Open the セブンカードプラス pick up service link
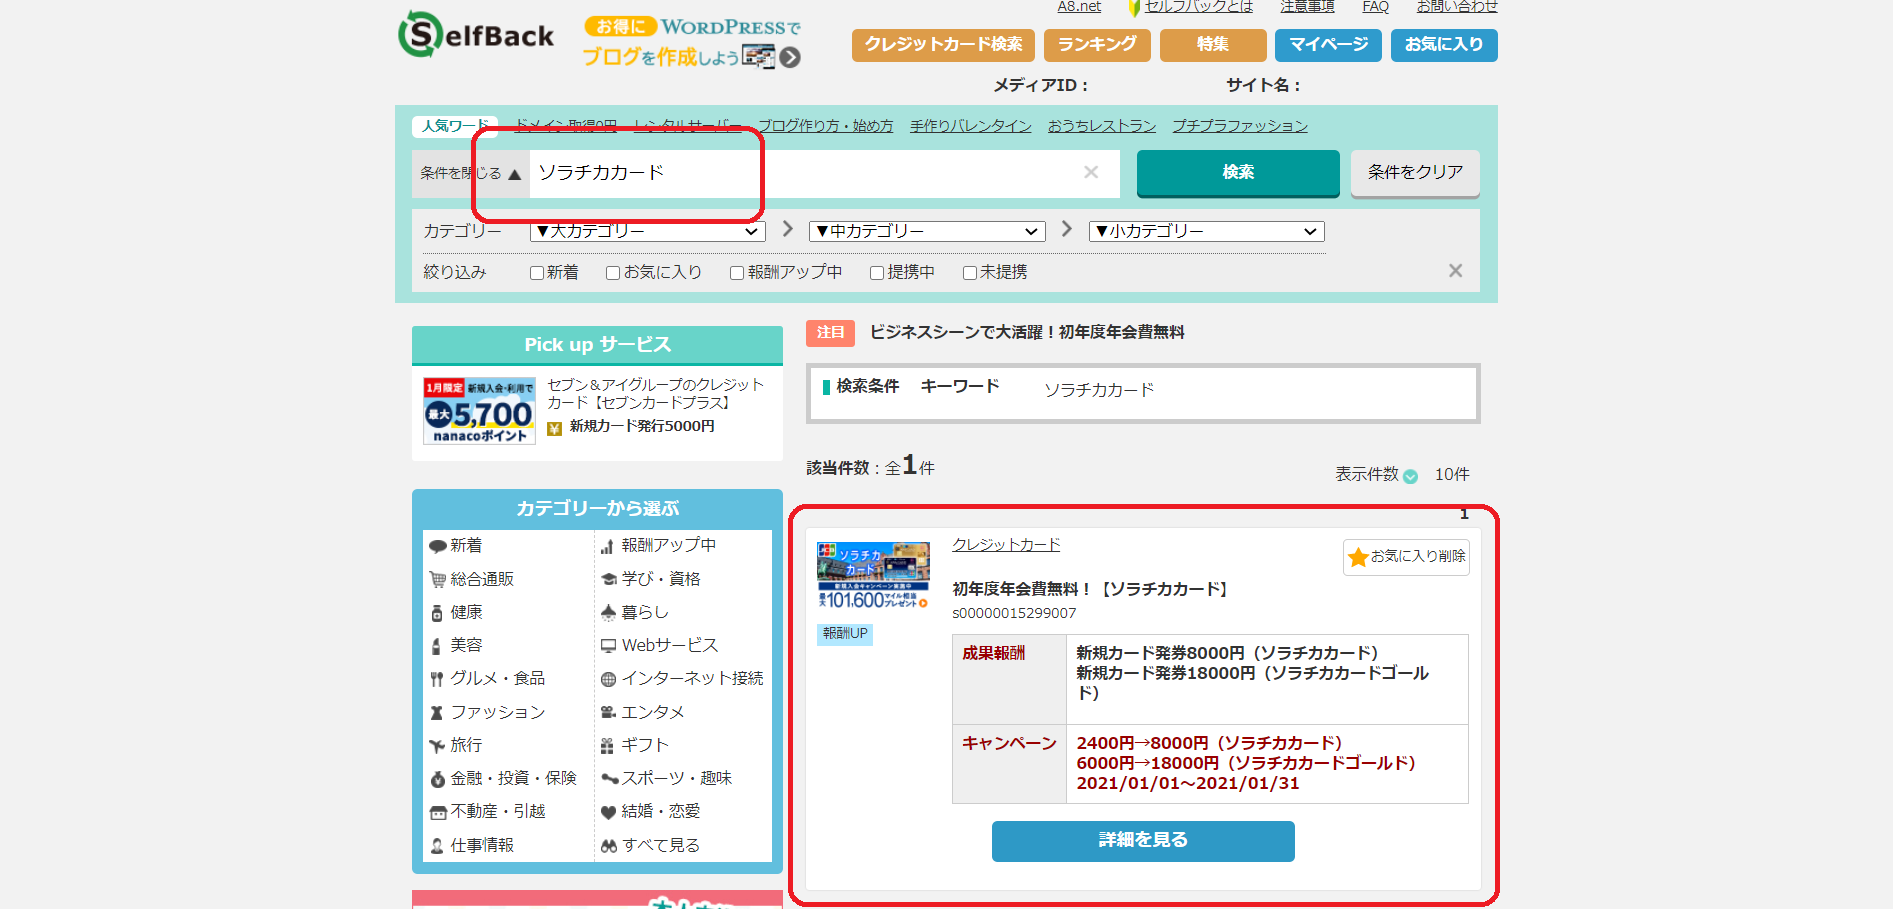This screenshot has width=1893, height=909. [x=655, y=394]
